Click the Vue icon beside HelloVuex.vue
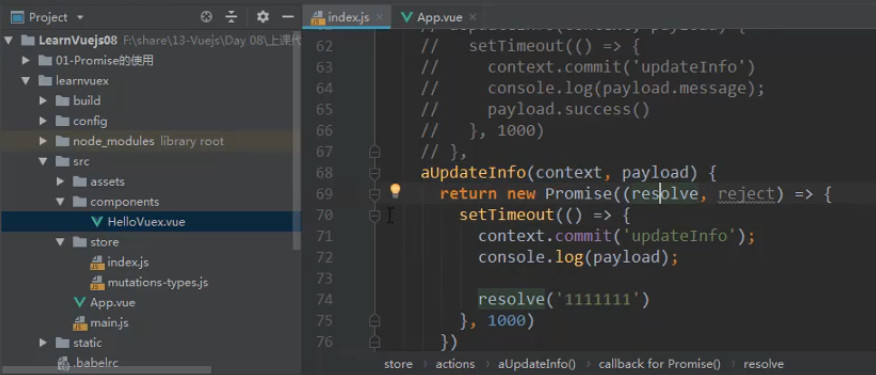This screenshot has width=876, height=375. coord(98,222)
